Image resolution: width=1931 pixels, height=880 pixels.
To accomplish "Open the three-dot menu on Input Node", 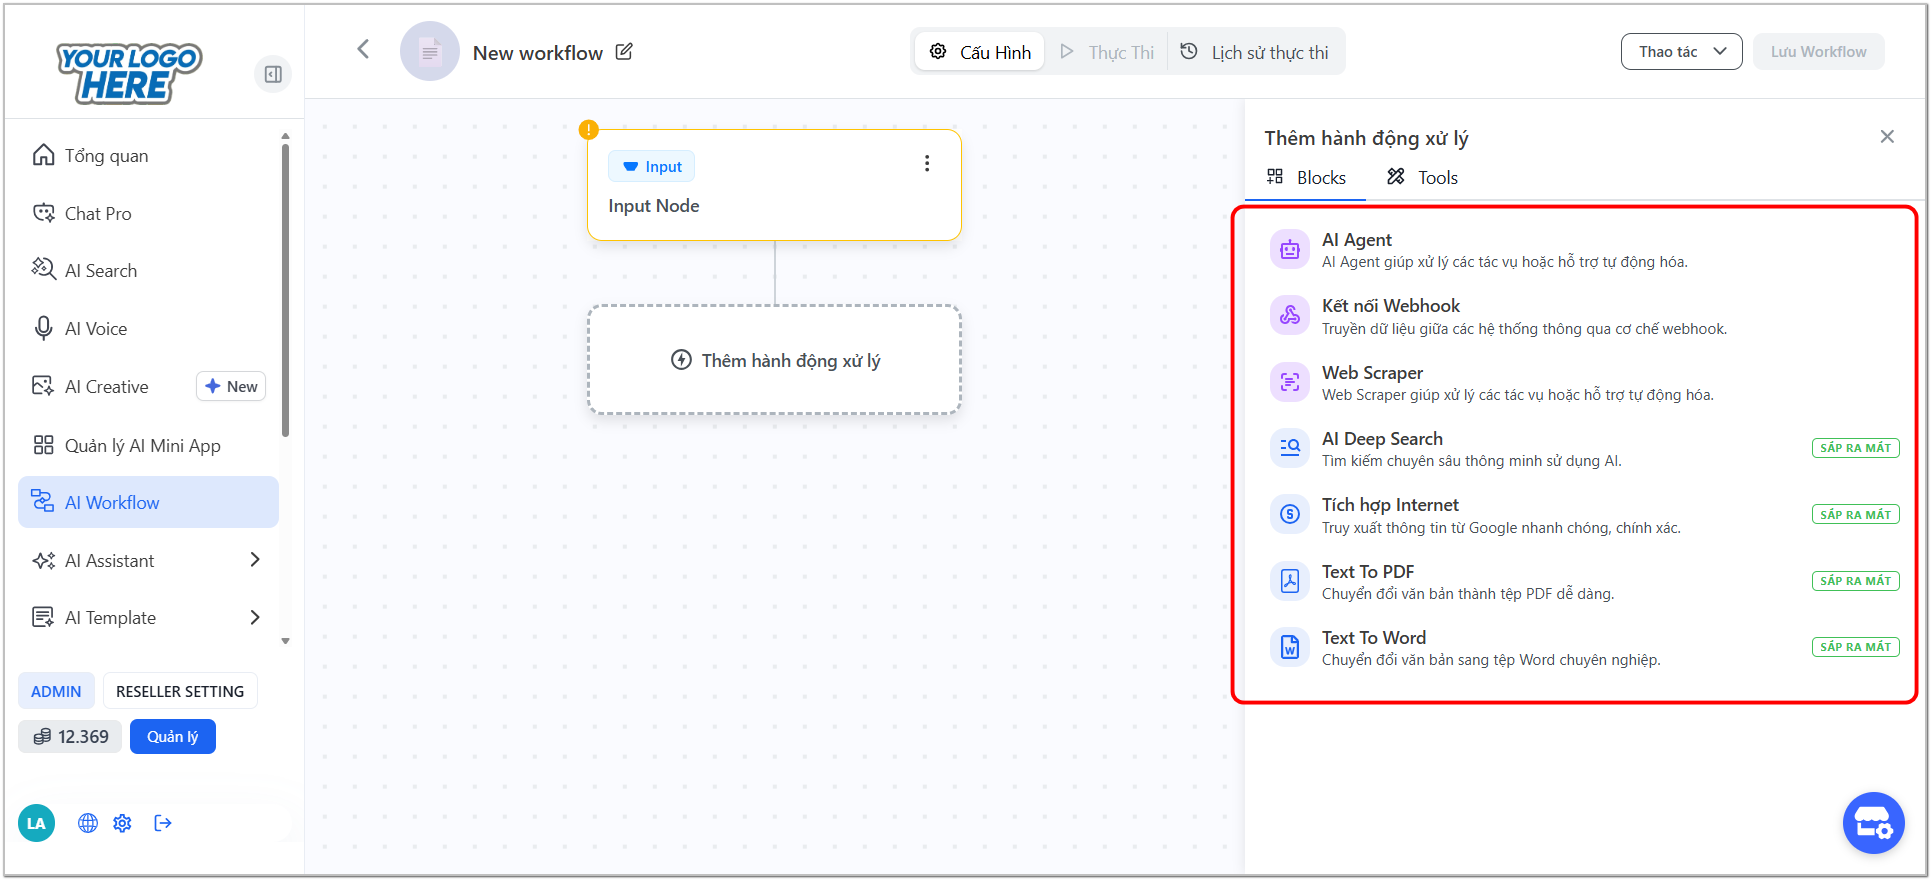I will [x=927, y=164].
